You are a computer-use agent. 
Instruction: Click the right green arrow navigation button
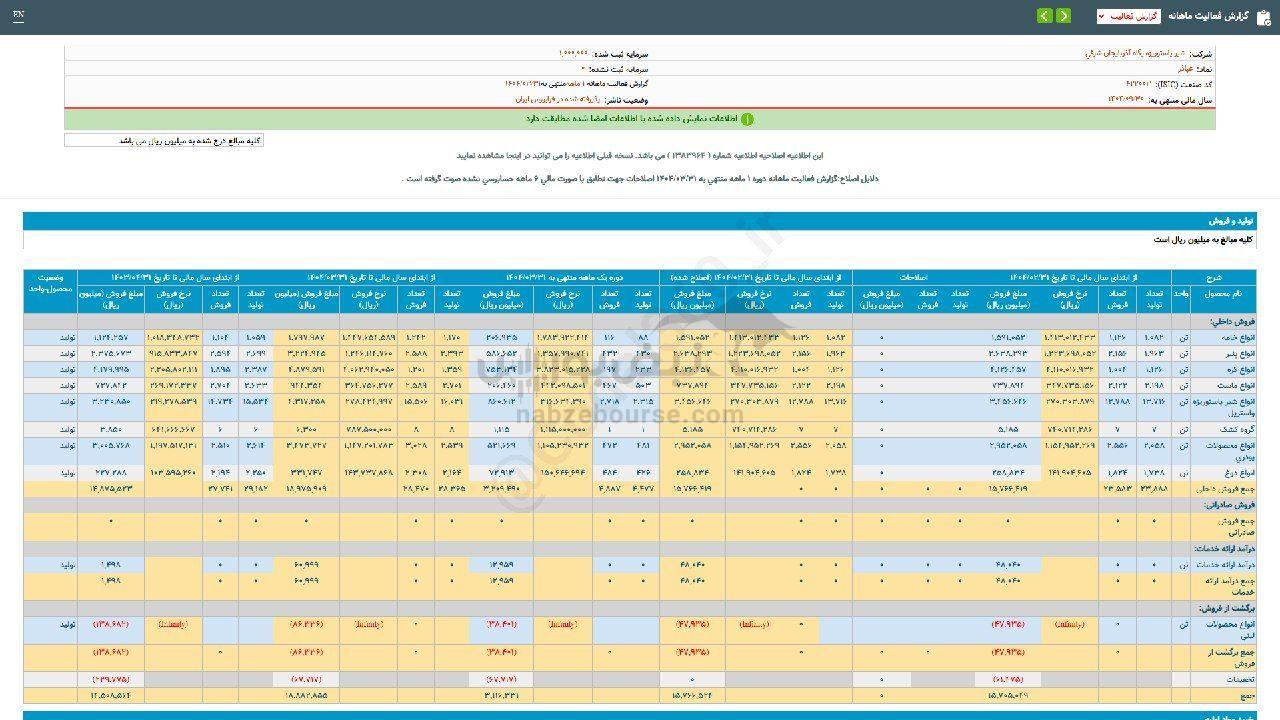(x=1063, y=16)
